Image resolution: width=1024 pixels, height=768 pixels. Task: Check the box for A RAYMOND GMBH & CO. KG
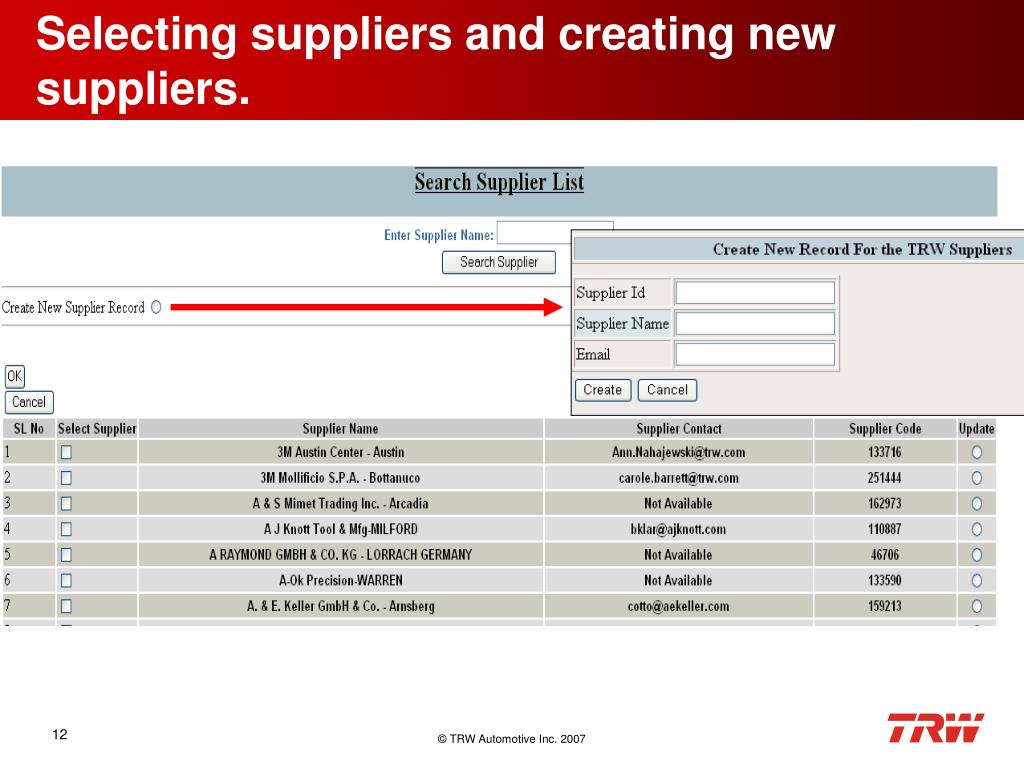pos(66,554)
